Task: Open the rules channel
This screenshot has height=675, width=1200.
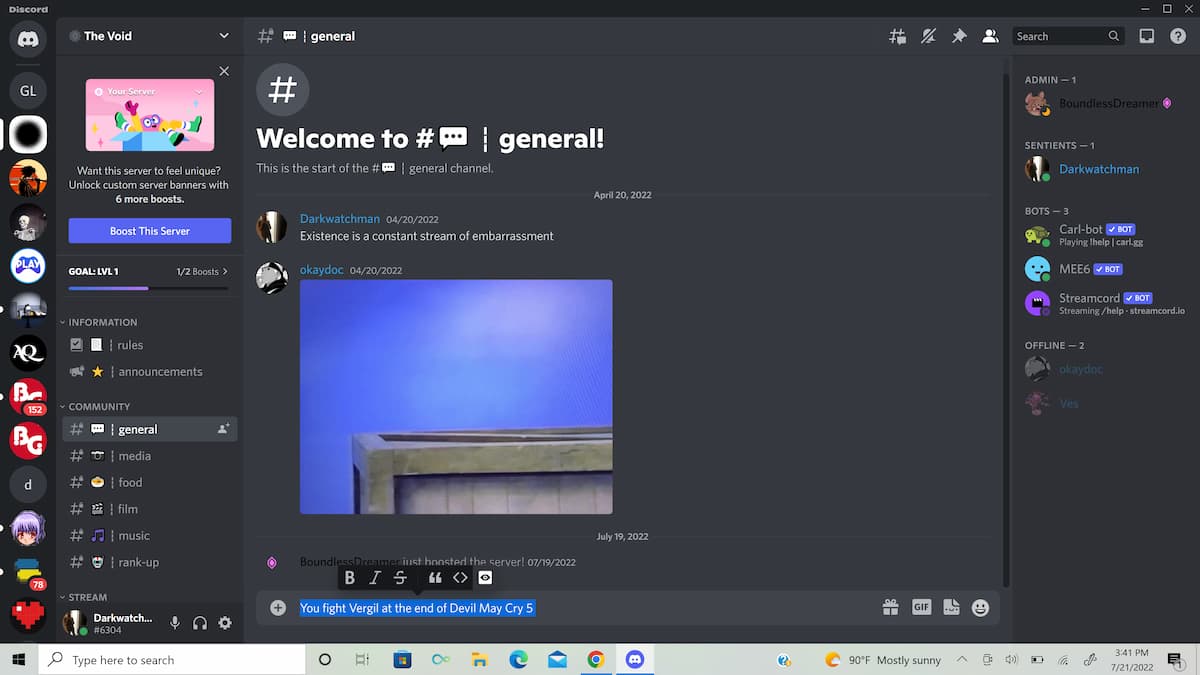Action: [x=131, y=344]
